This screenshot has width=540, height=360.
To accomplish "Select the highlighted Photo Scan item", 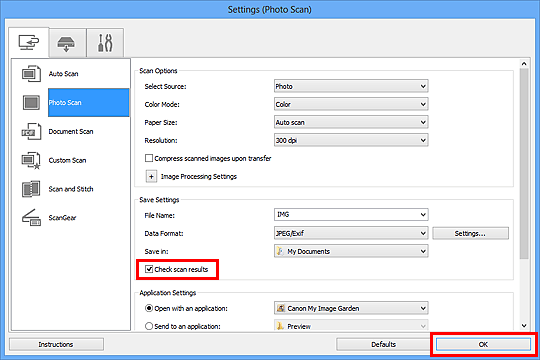I will pyautogui.click(x=89, y=103).
